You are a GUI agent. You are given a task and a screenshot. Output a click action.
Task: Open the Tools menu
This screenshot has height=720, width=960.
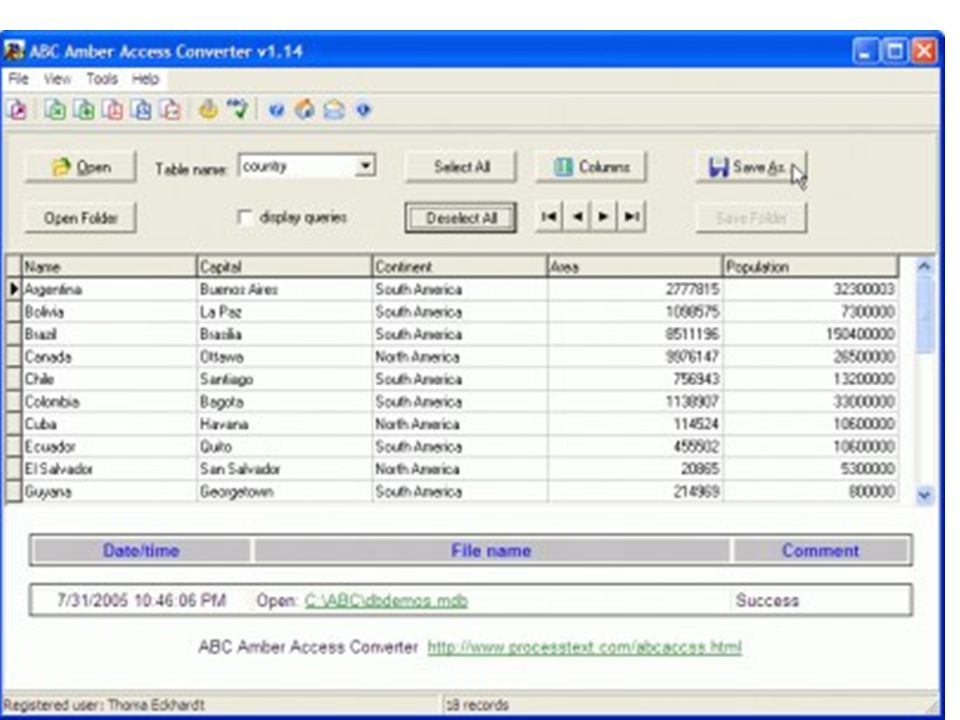coord(102,79)
